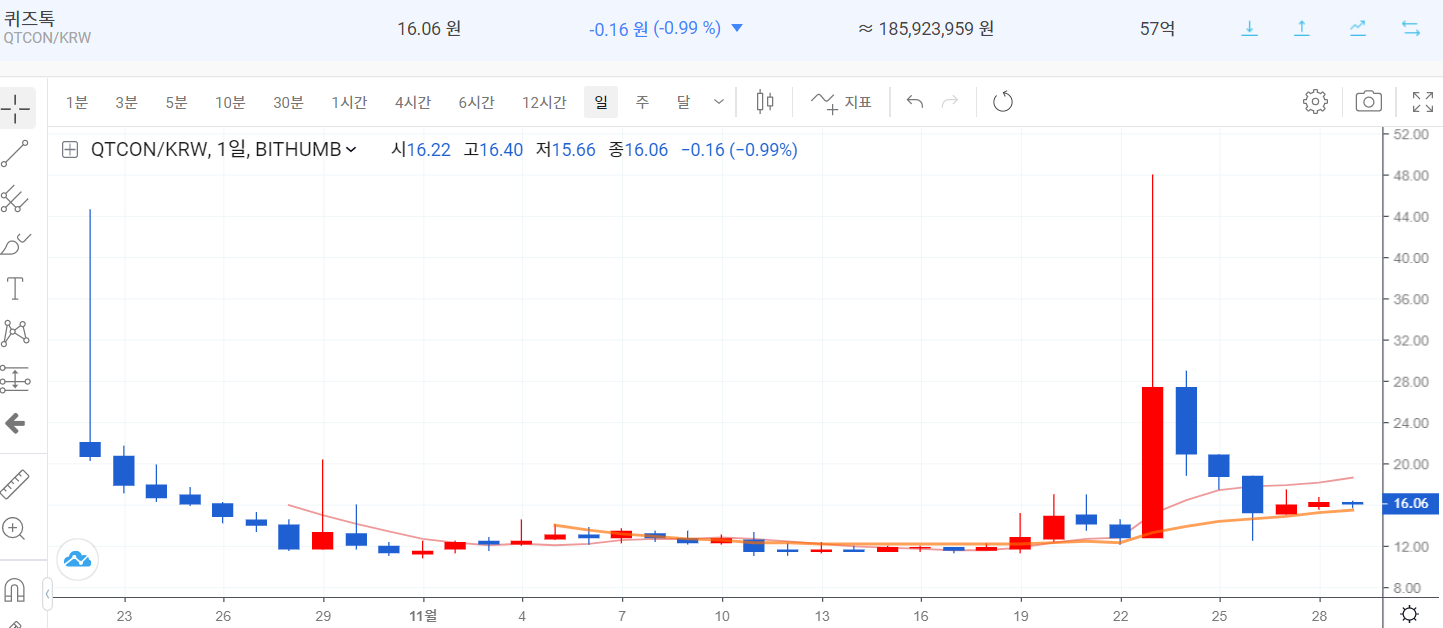Select the prediction and measurement tool
The height and width of the screenshot is (628, 1443).
pyautogui.click(x=15, y=379)
